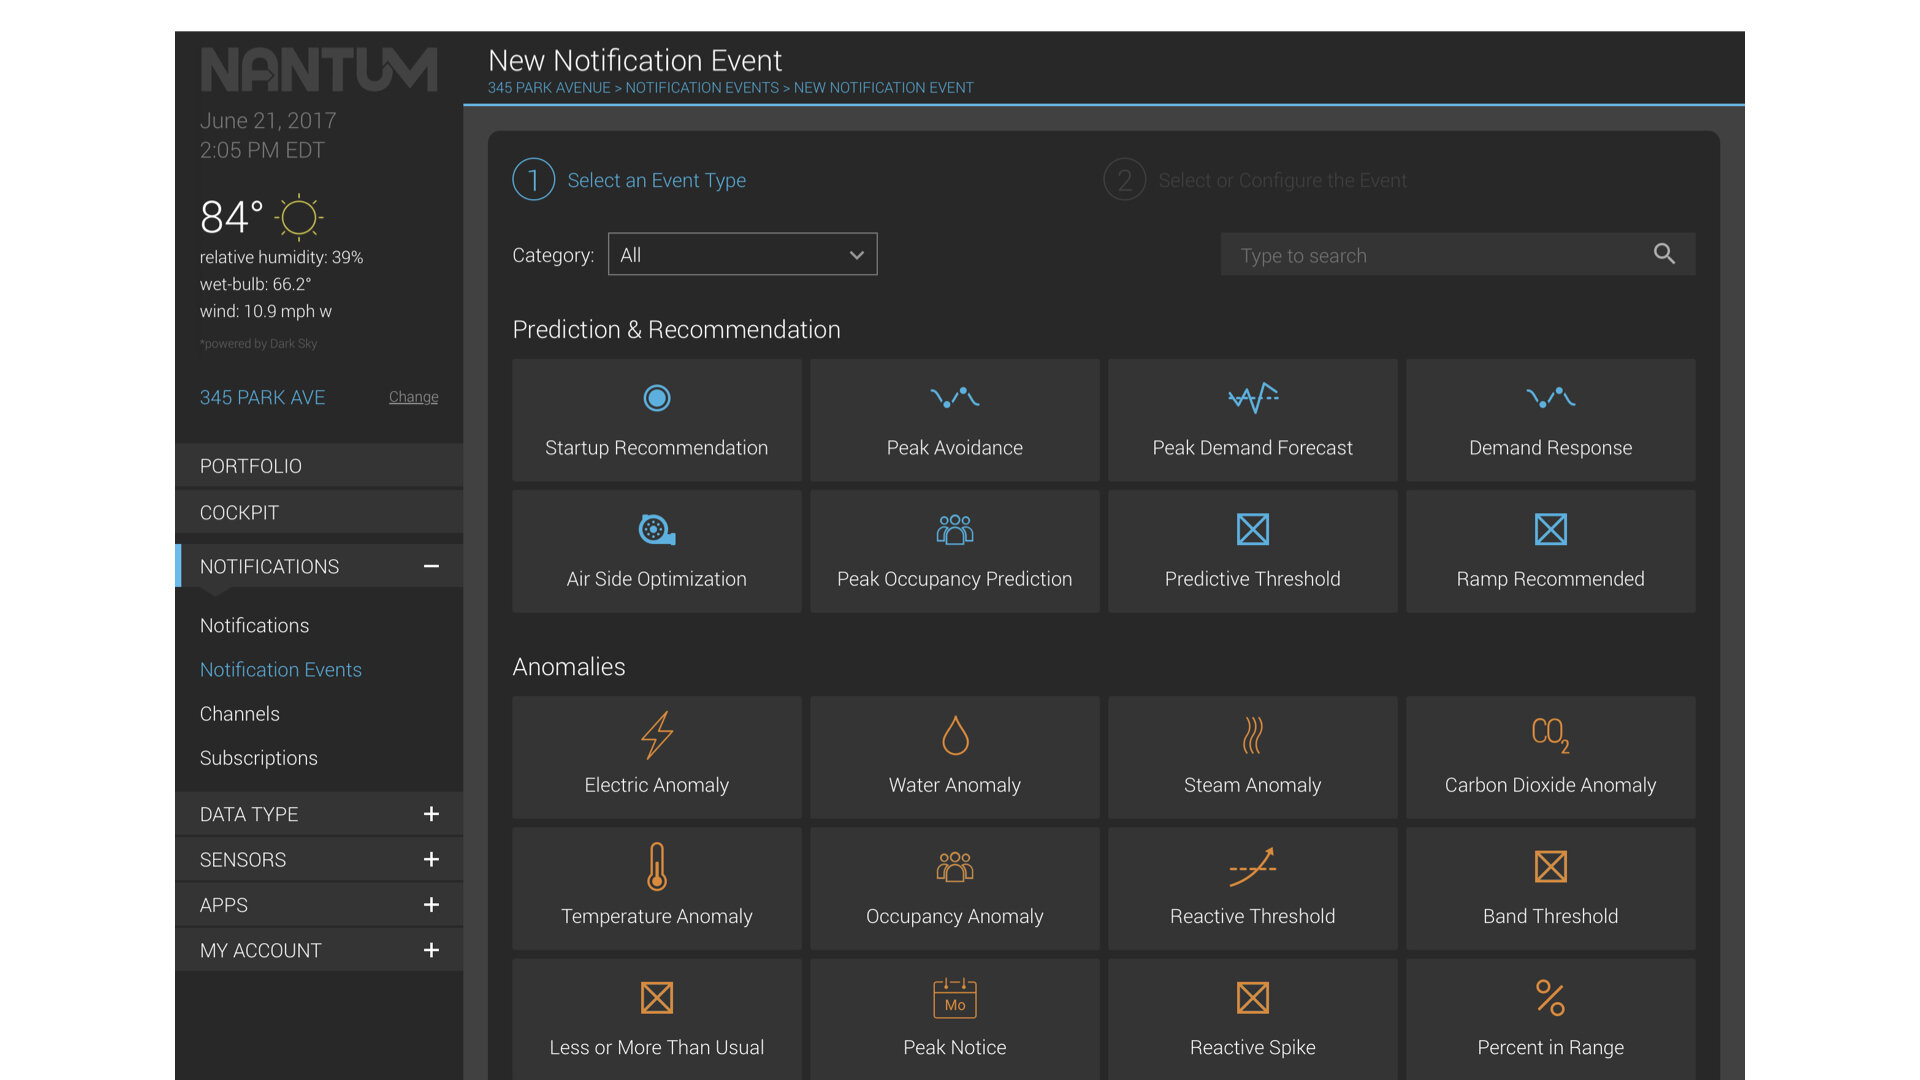
Task: Click the Peak Demand Forecast label
Action: (x=1253, y=448)
